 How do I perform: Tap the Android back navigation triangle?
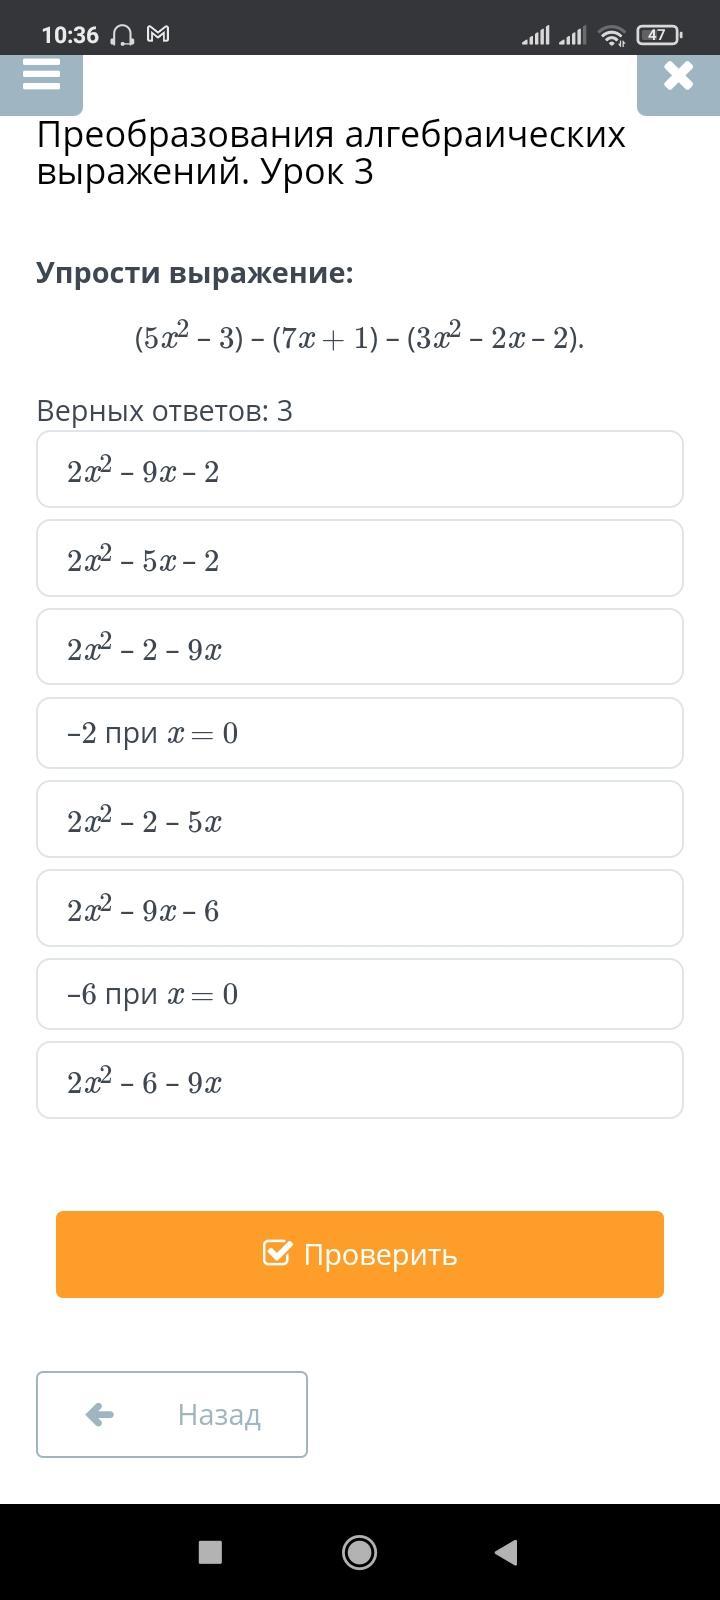506,1551
